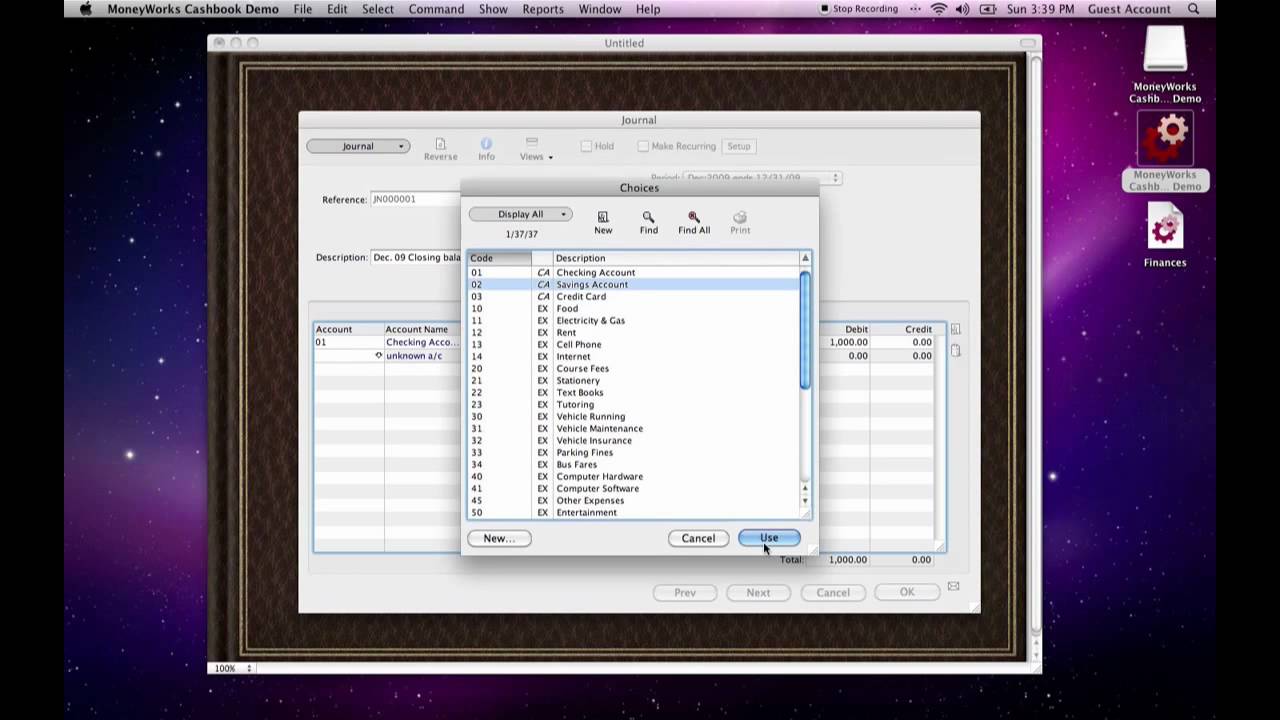Screen dimensions: 1280x720
Task: Click the envelope icon below Journal totals
Action: coord(953,586)
